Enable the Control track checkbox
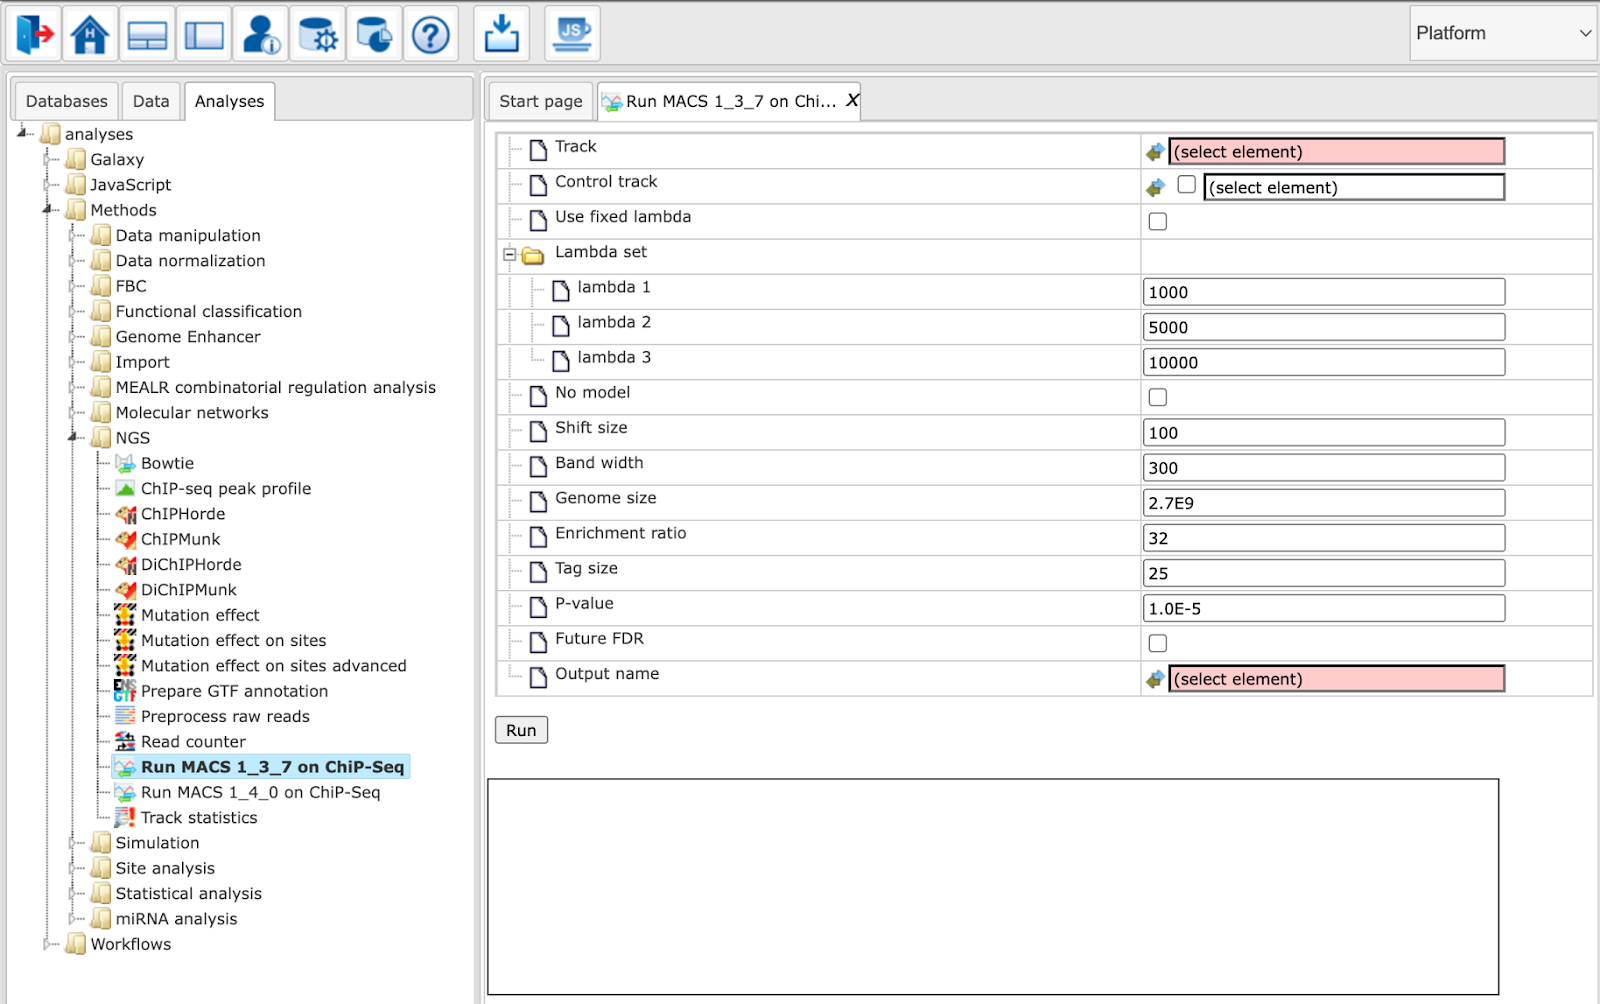Image resolution: width=1600 pixels, height=1004 pixels. 1186,185
